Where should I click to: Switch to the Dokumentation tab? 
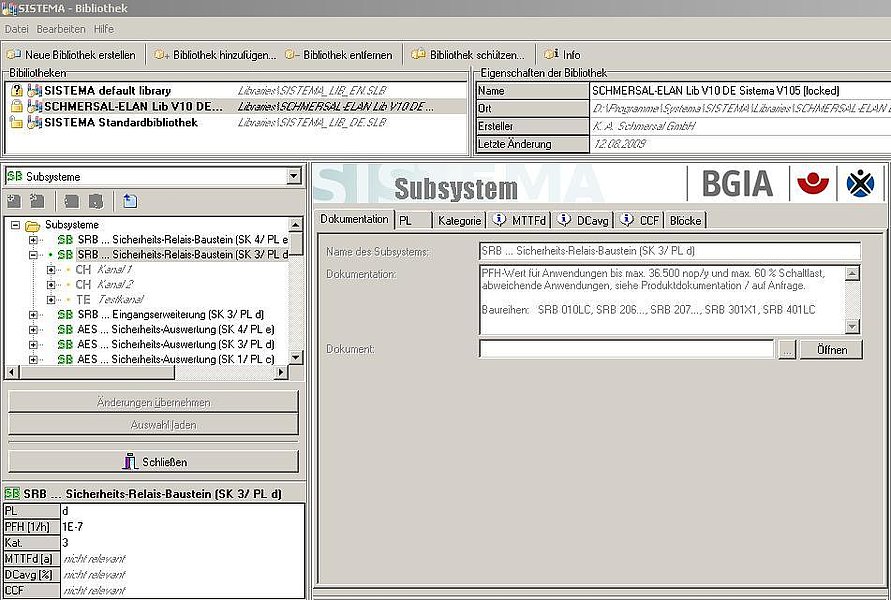[x=354, y=219]
